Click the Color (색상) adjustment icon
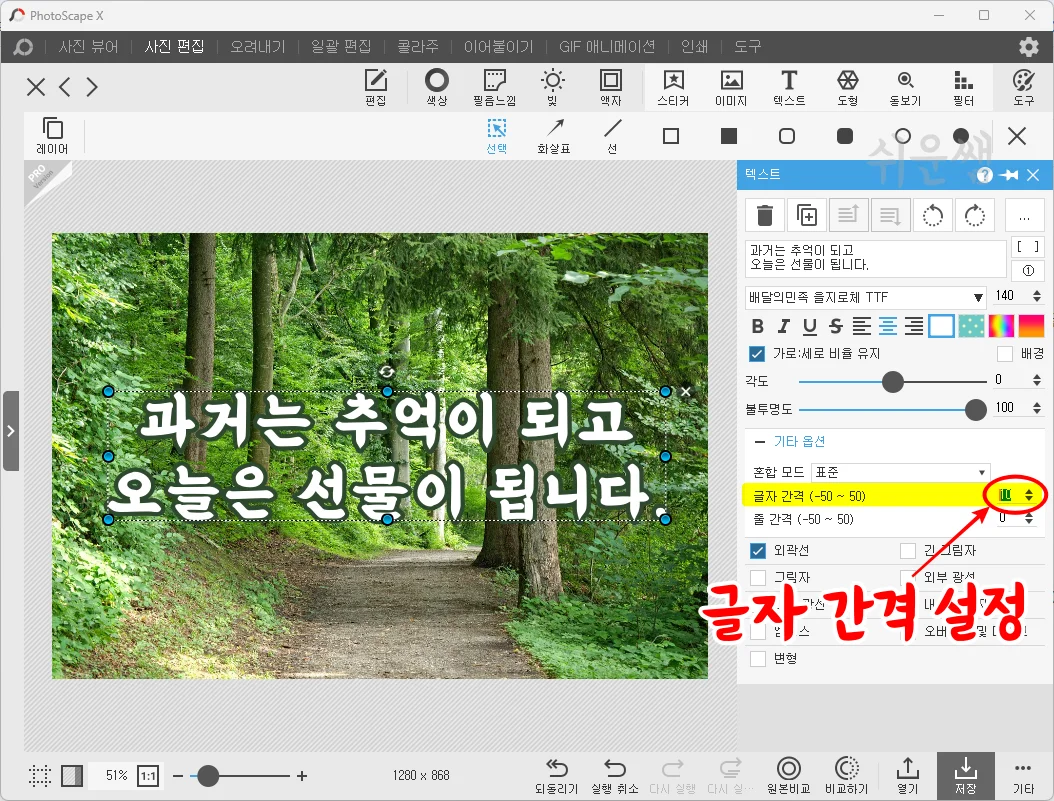Screen dimensions: 1054x801 pyautogui.click(x=435, y=87)
